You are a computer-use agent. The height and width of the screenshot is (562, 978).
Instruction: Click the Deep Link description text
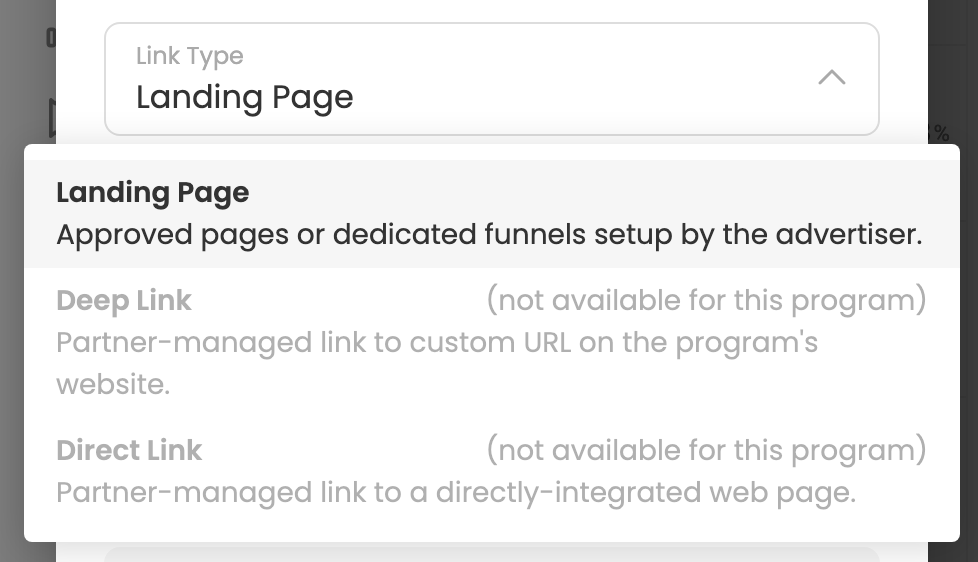pos(437,343)
